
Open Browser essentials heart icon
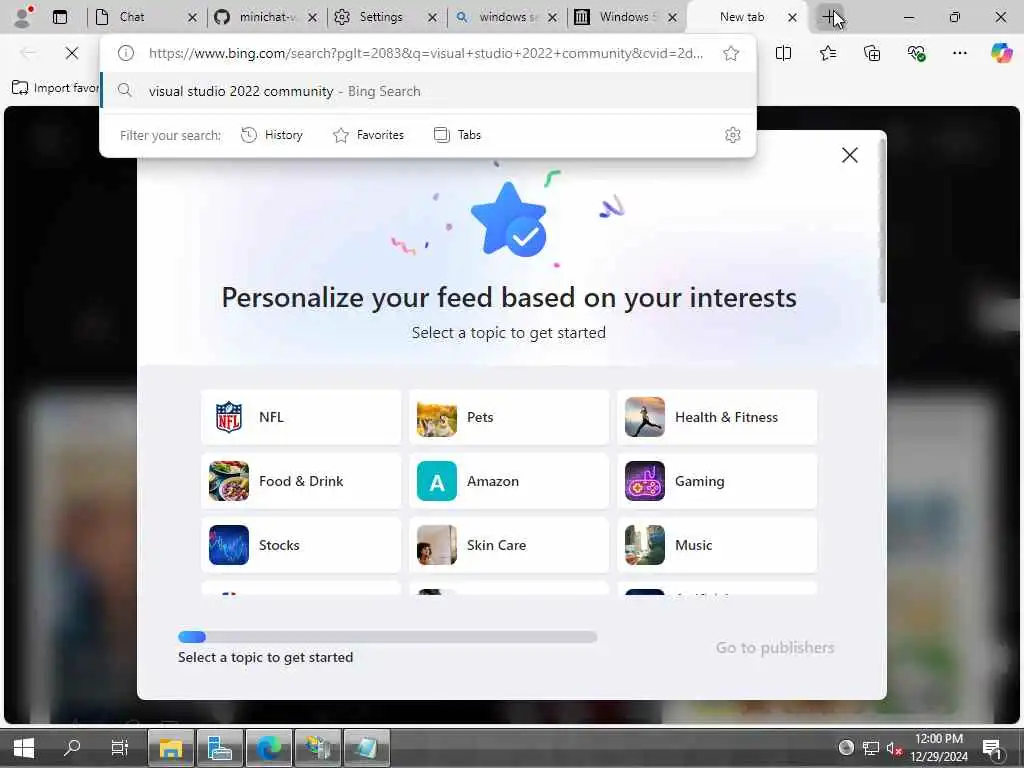[x=916, y=53]
